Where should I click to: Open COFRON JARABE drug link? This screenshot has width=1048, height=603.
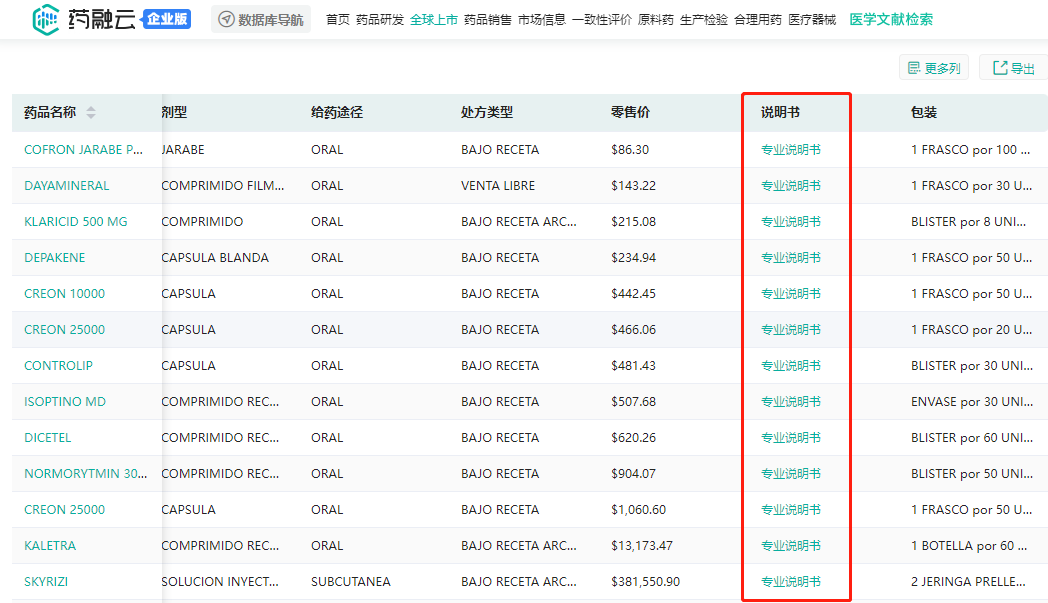(x=84, y=150)
